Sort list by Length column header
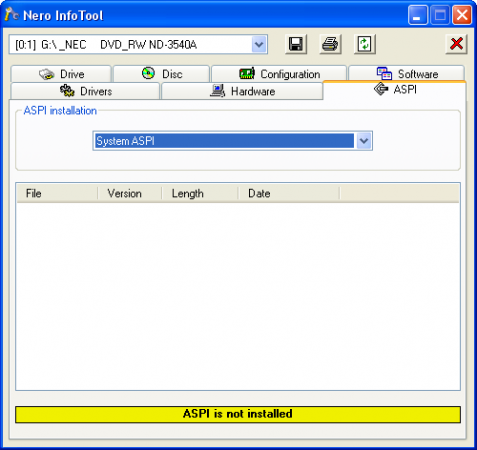Image resolution: width=477 pixels, height=450 pixels. tap(200, 193)
